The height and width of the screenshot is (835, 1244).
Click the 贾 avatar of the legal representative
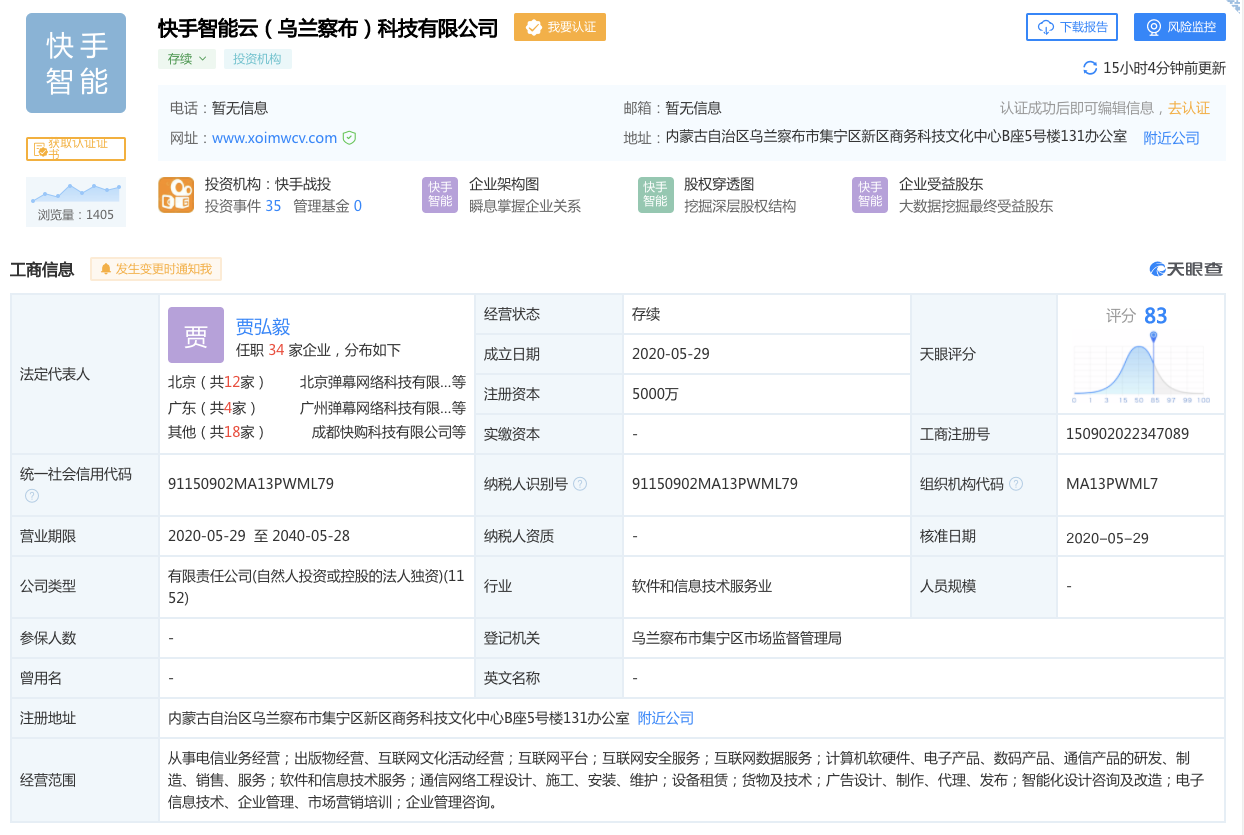(x=196, y=335)
